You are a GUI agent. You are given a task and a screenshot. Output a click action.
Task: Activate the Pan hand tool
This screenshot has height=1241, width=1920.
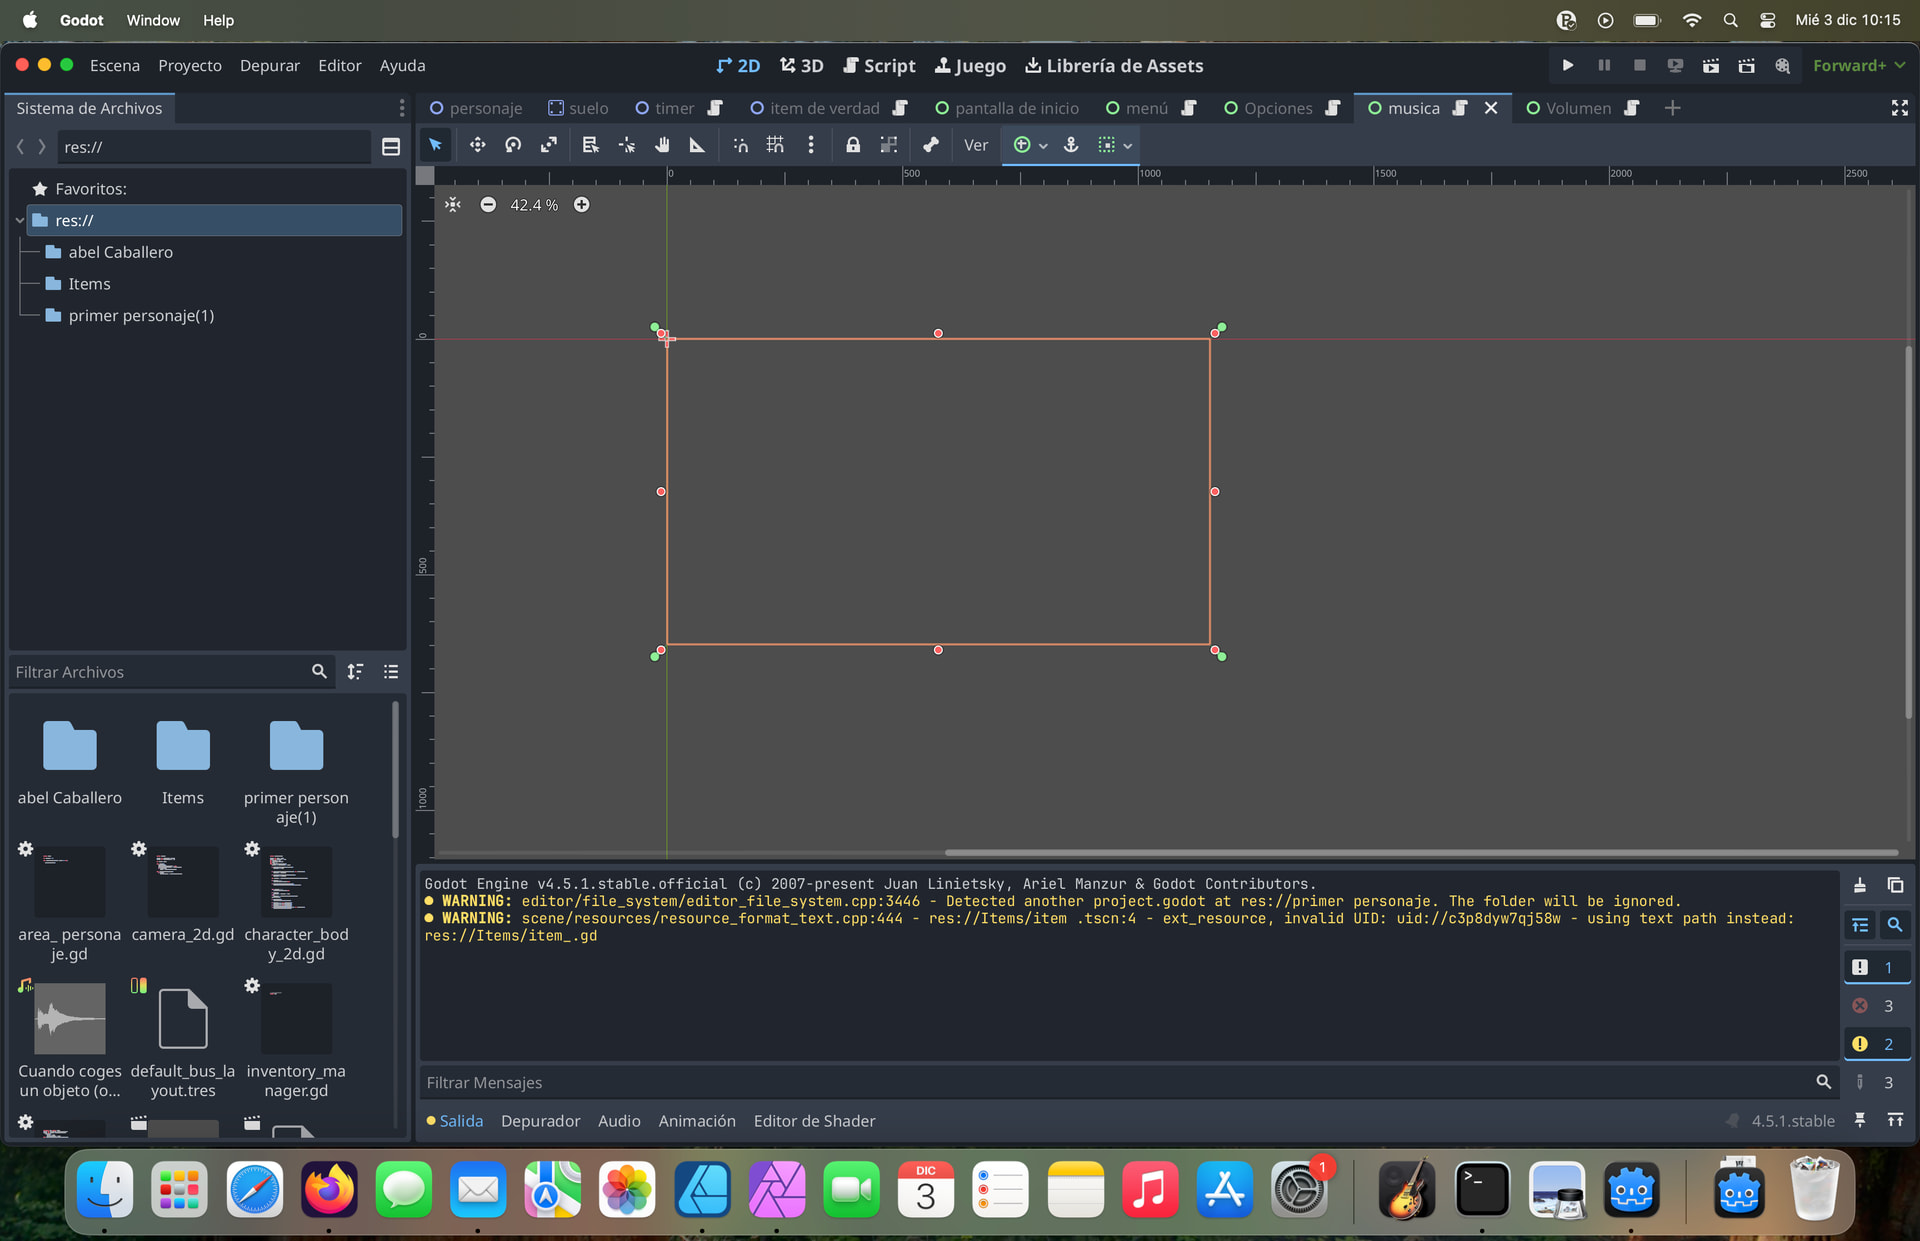662,145
